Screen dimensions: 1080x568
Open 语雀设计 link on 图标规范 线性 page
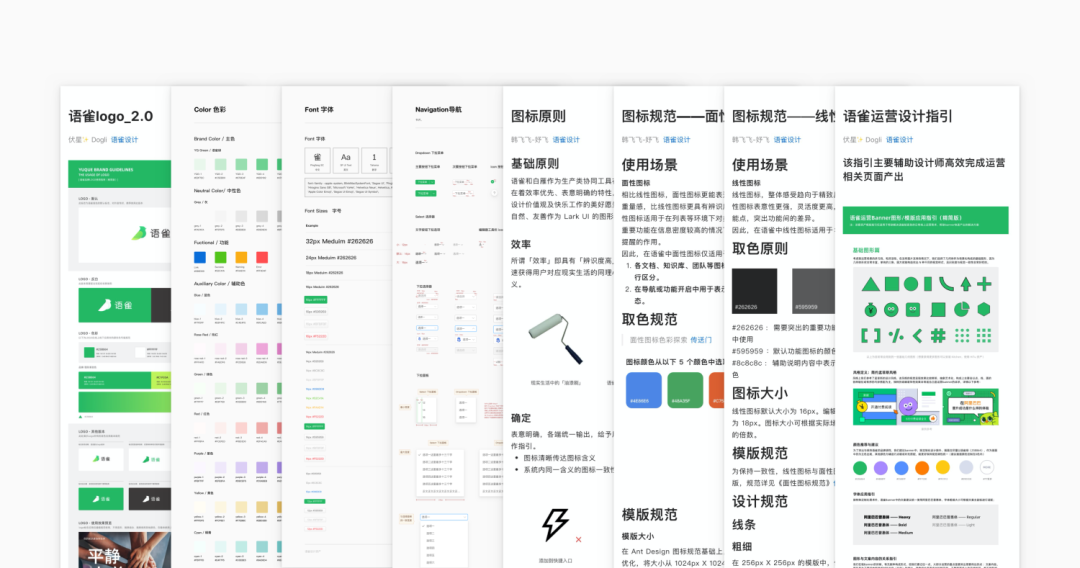click(x=787, y=140)
